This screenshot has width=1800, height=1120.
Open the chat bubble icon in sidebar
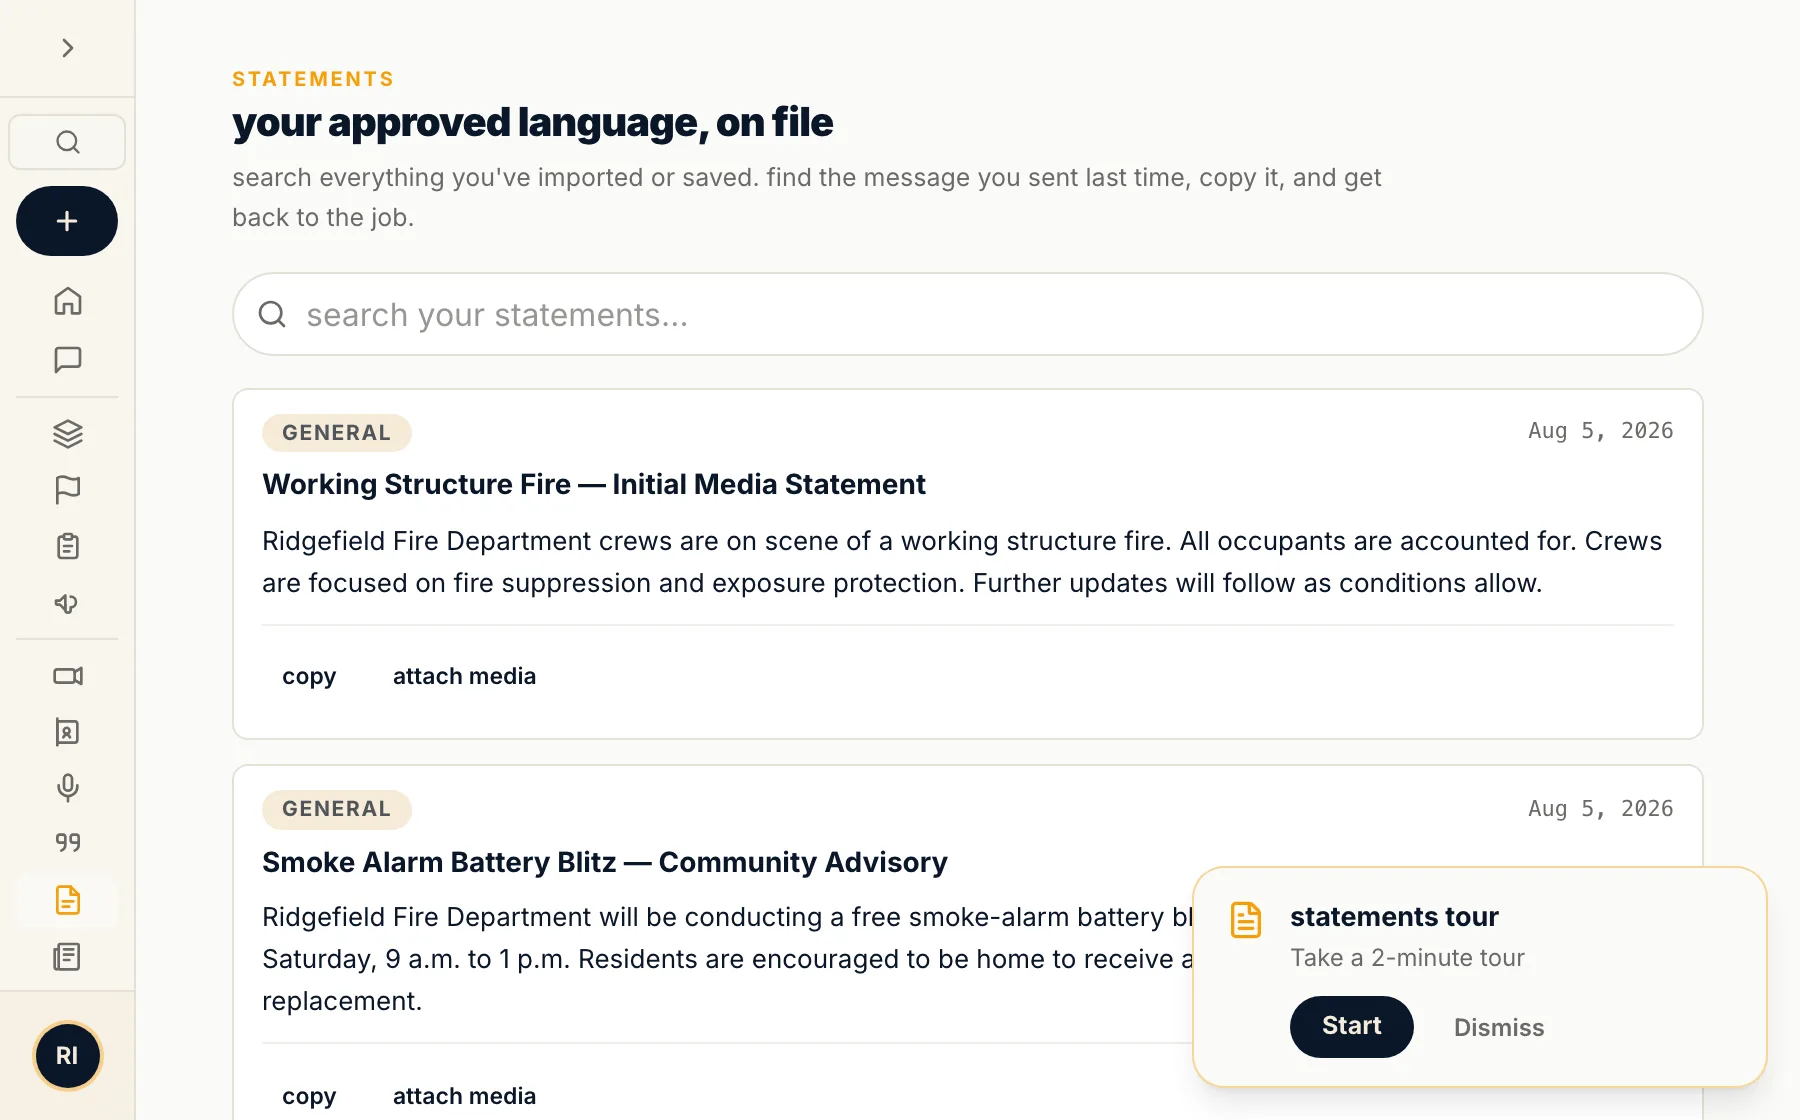pyautogui.click(x=67, y=359)
